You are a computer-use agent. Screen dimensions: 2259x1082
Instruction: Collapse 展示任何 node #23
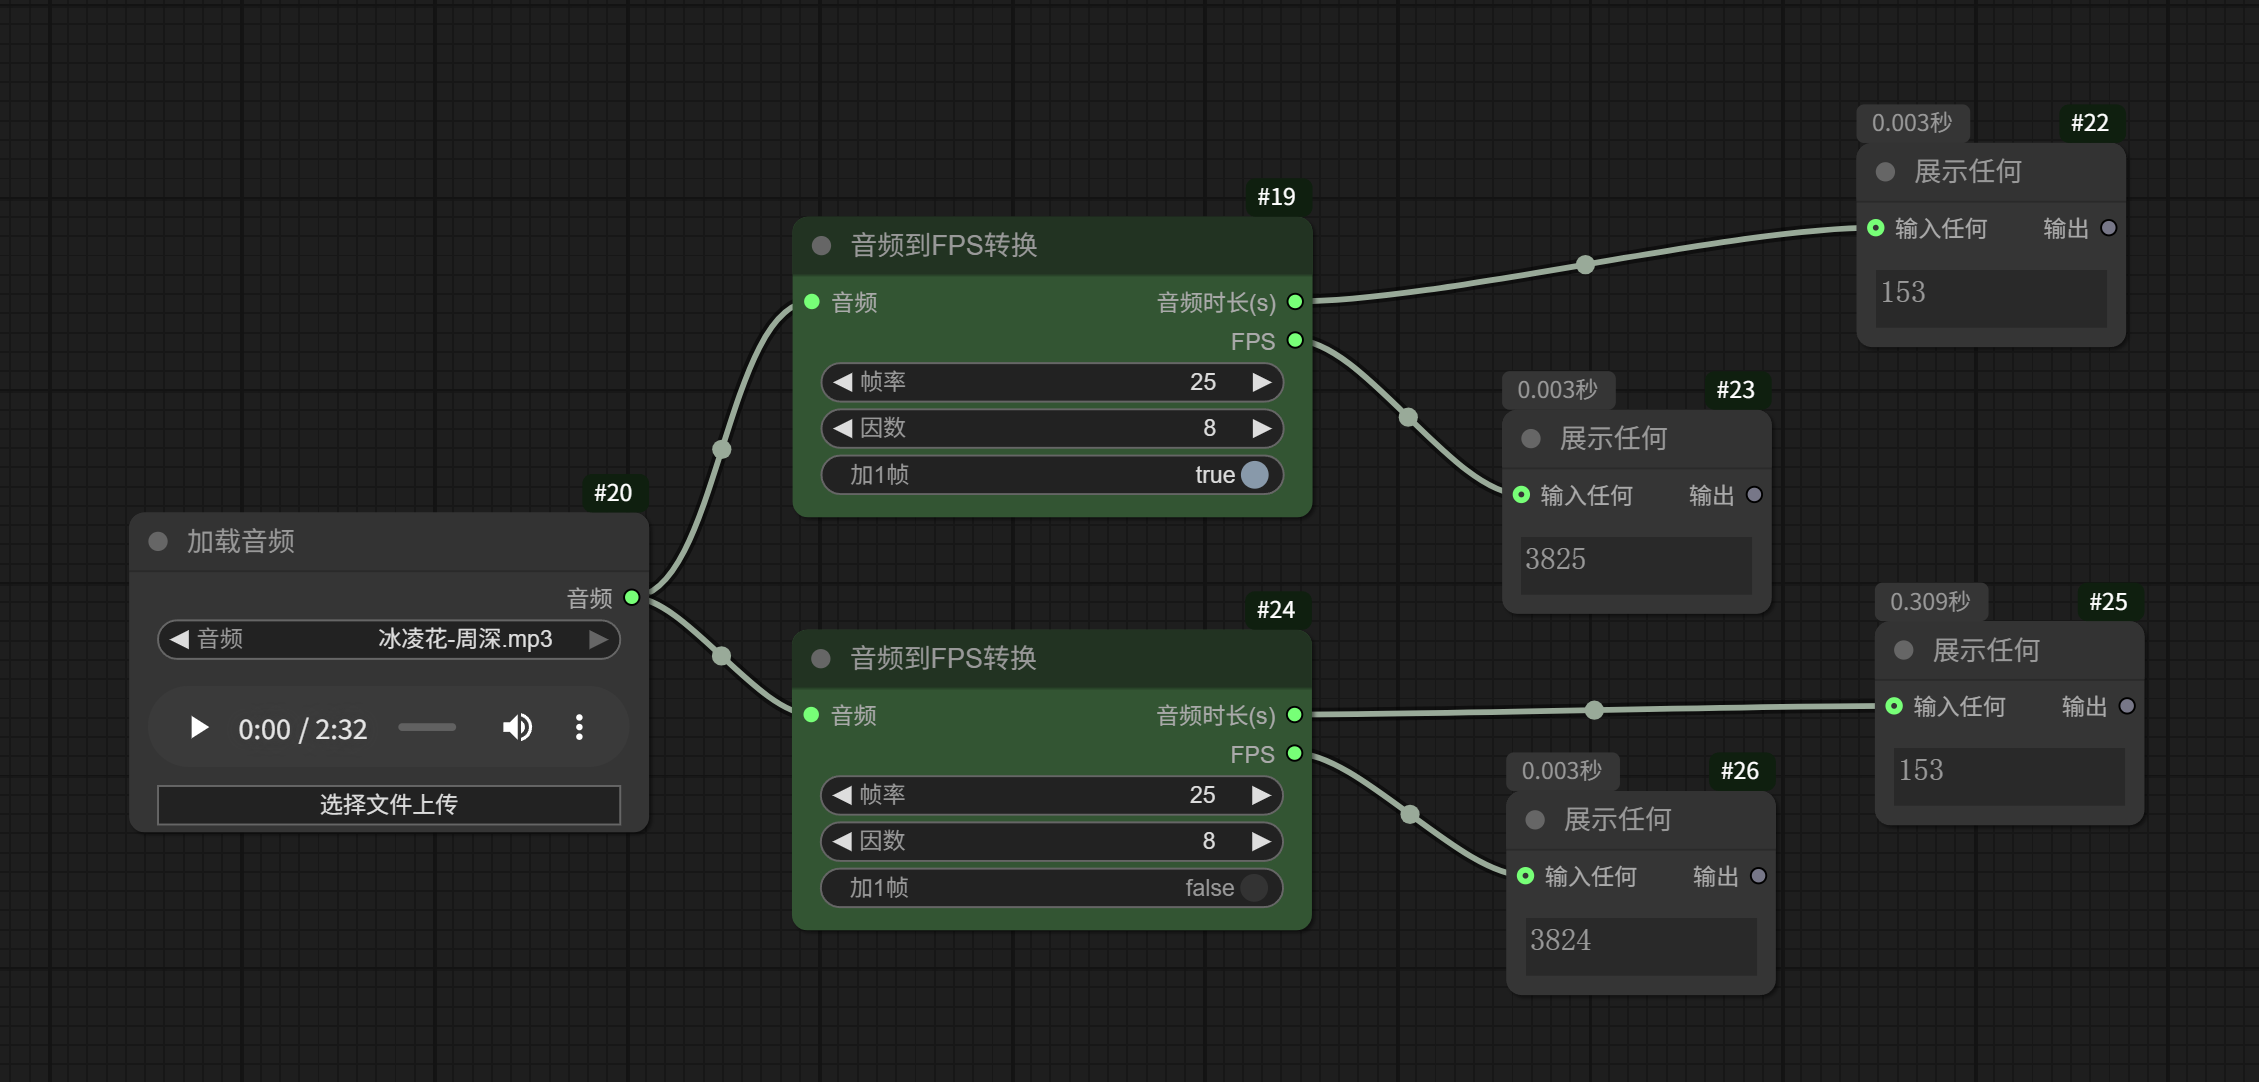[1531, 439]
